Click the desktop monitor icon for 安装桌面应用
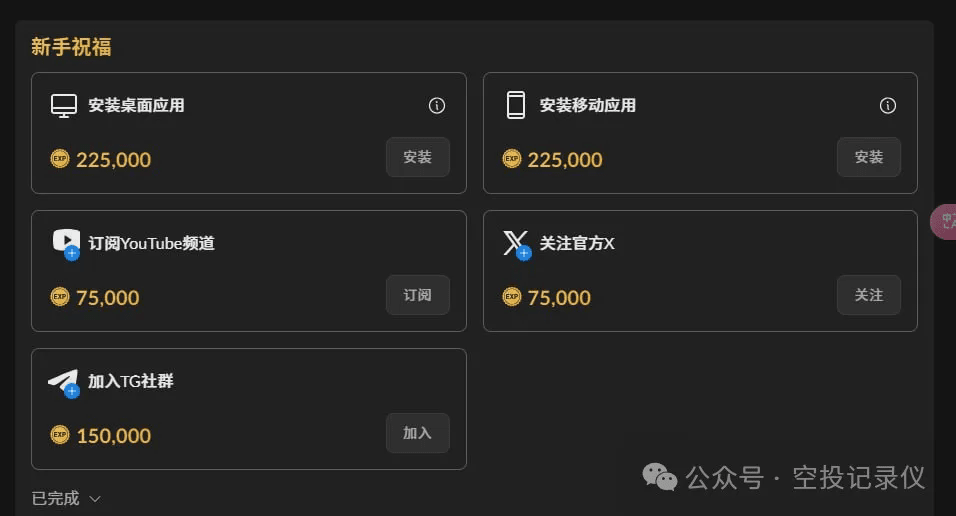This screenshot has height=516, width=956. [64, 106]
